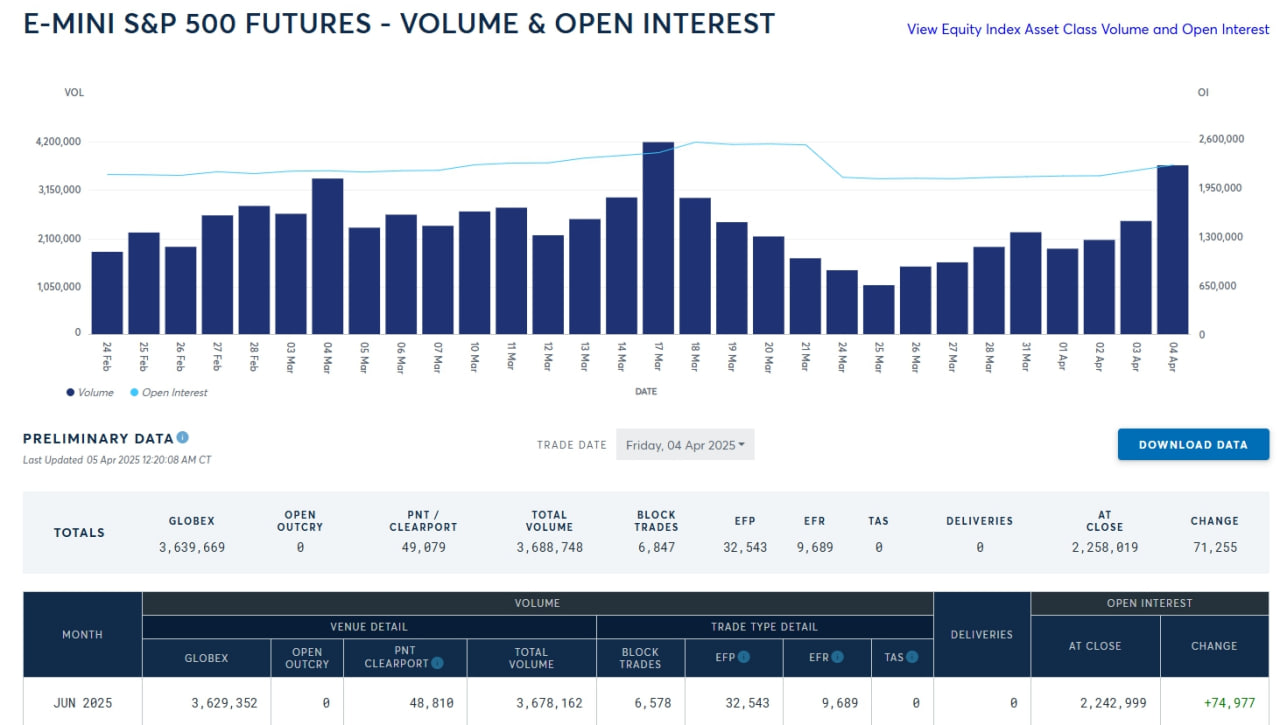Click the totals 6,847 block trades value
1280x725 pixels.
coord(657,547)
